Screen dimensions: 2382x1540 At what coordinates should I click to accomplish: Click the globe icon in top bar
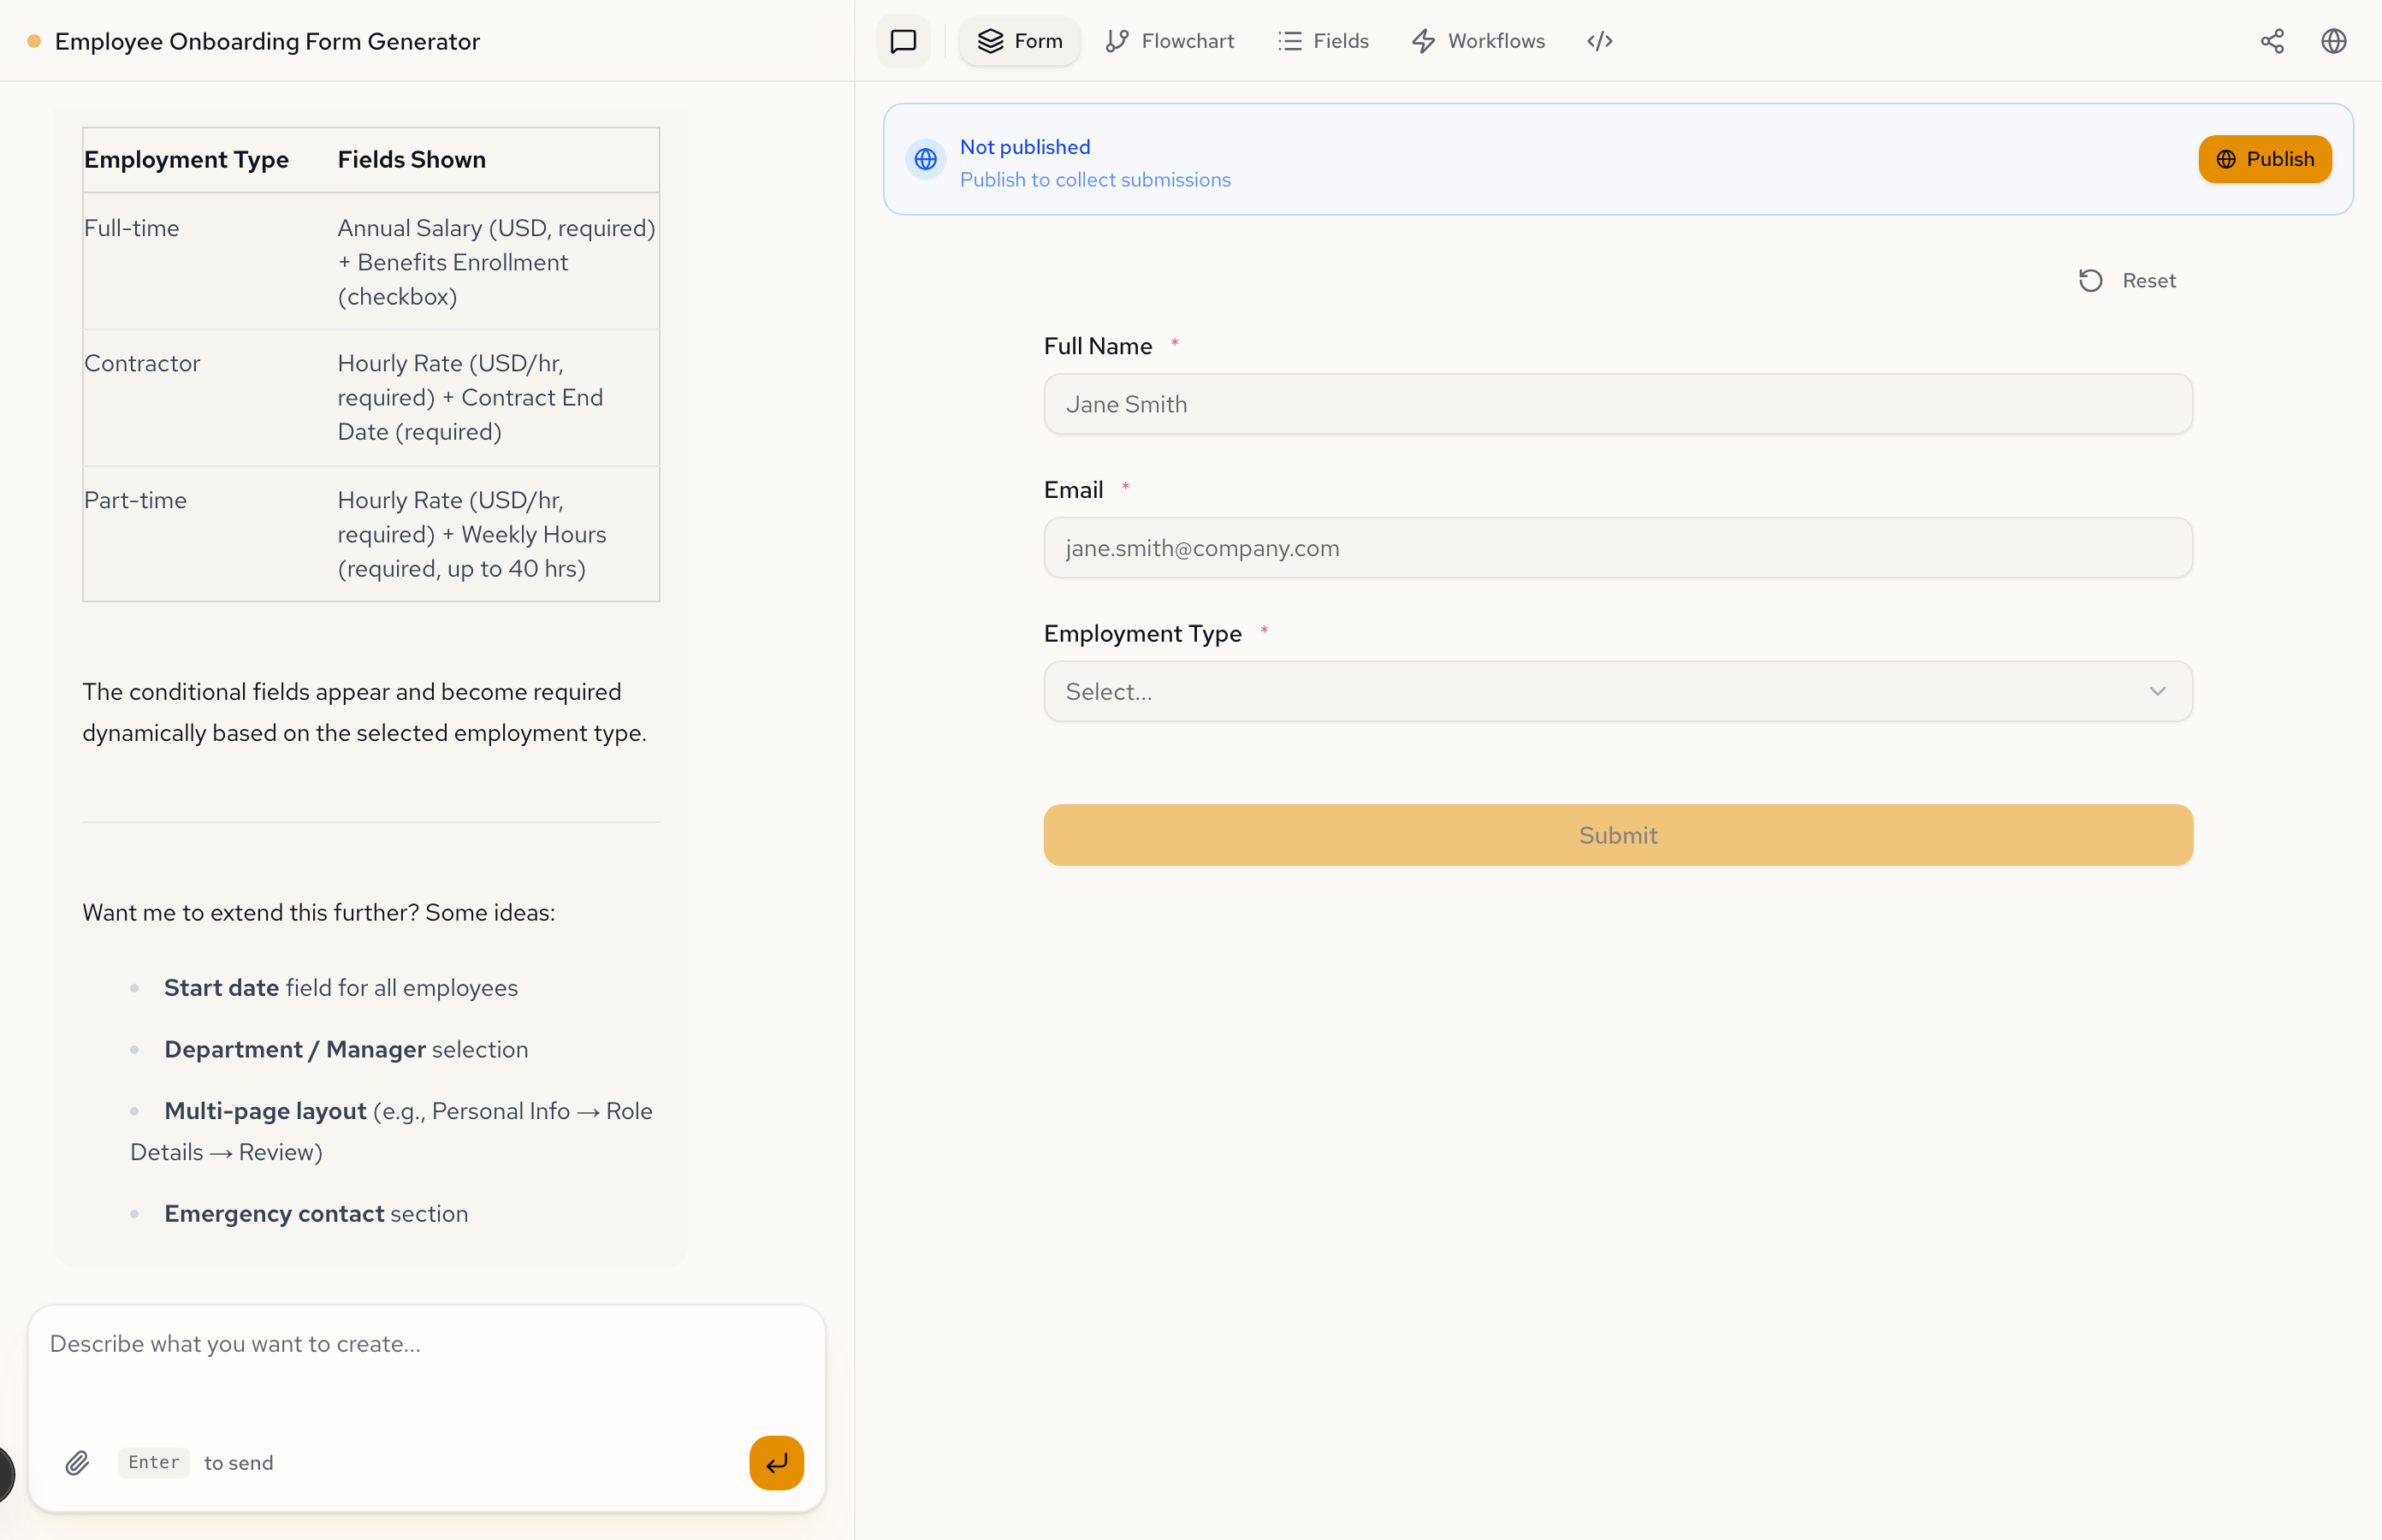(2333, 41)
